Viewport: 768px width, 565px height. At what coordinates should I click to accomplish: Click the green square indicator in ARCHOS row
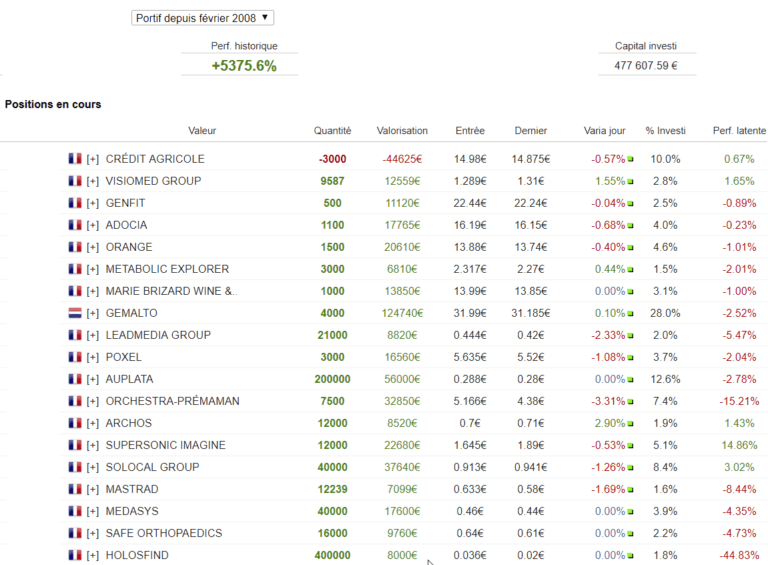click(631, 424)
